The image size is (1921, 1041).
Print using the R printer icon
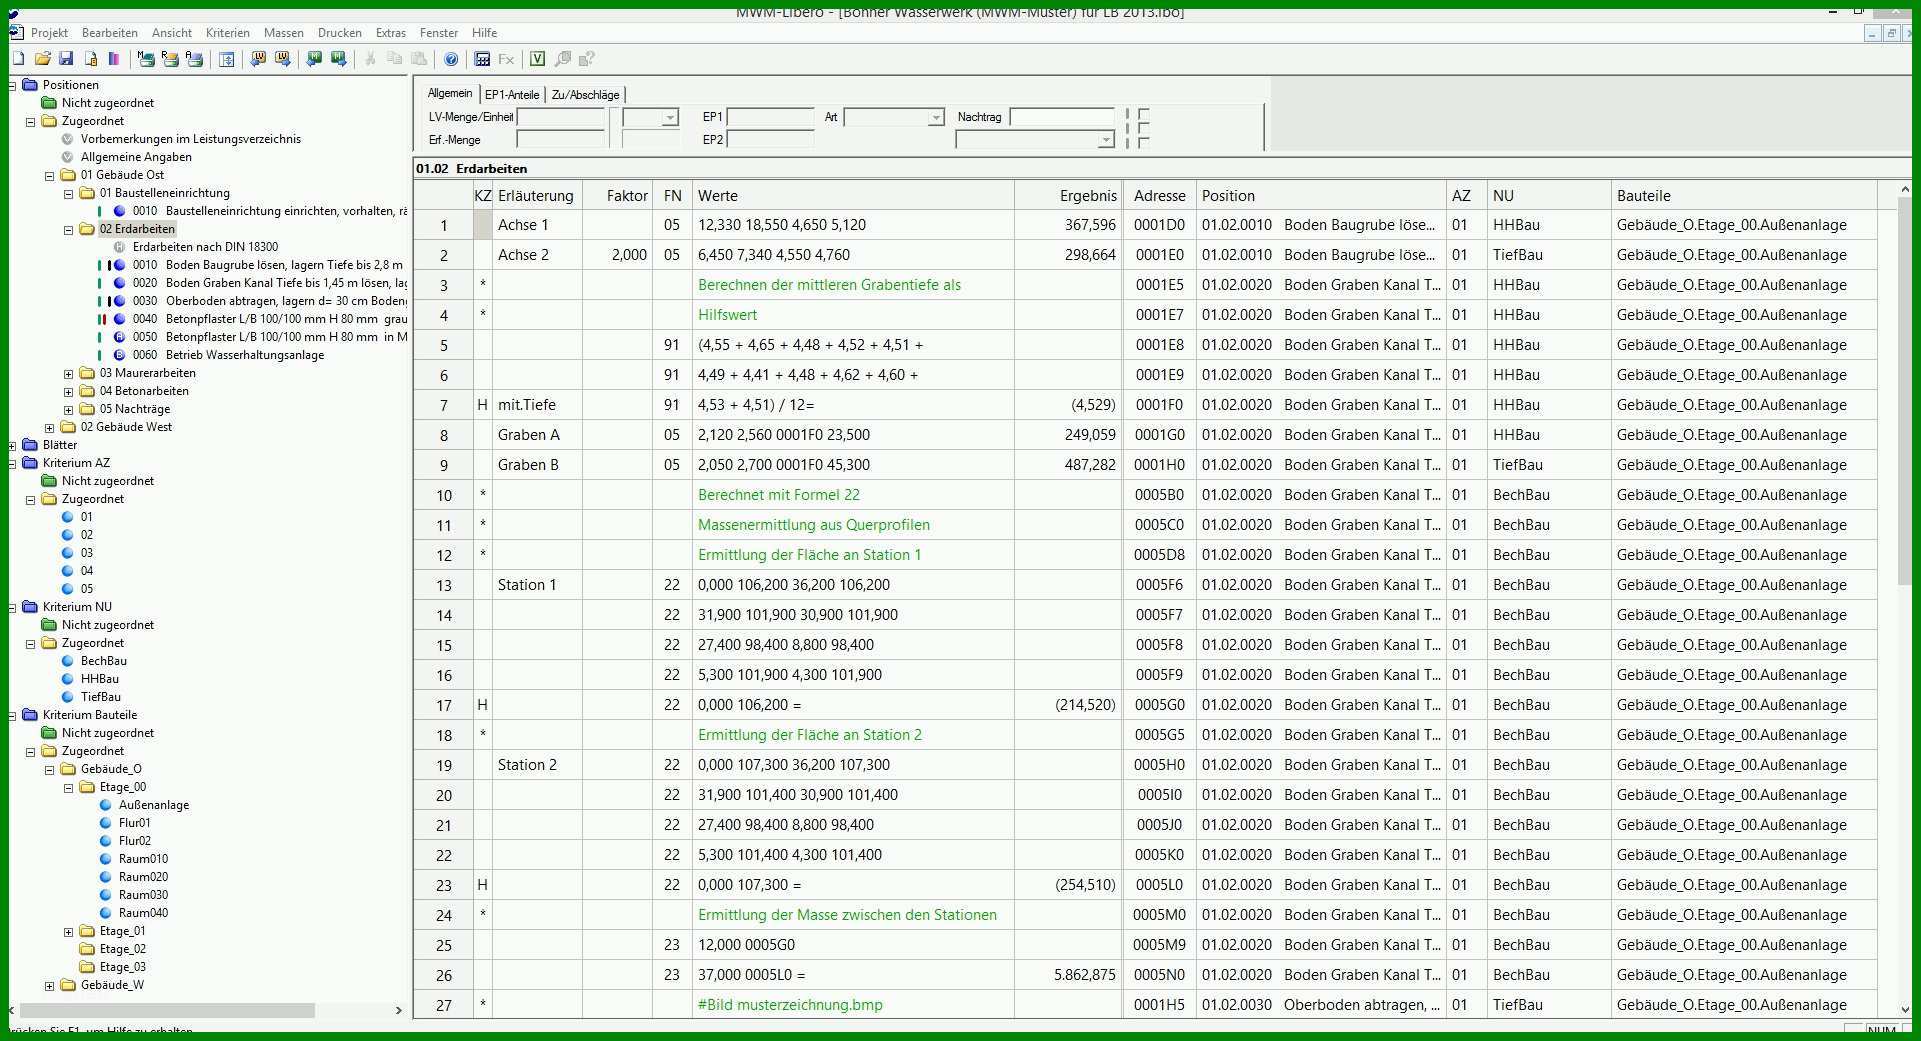click(170, 59)
